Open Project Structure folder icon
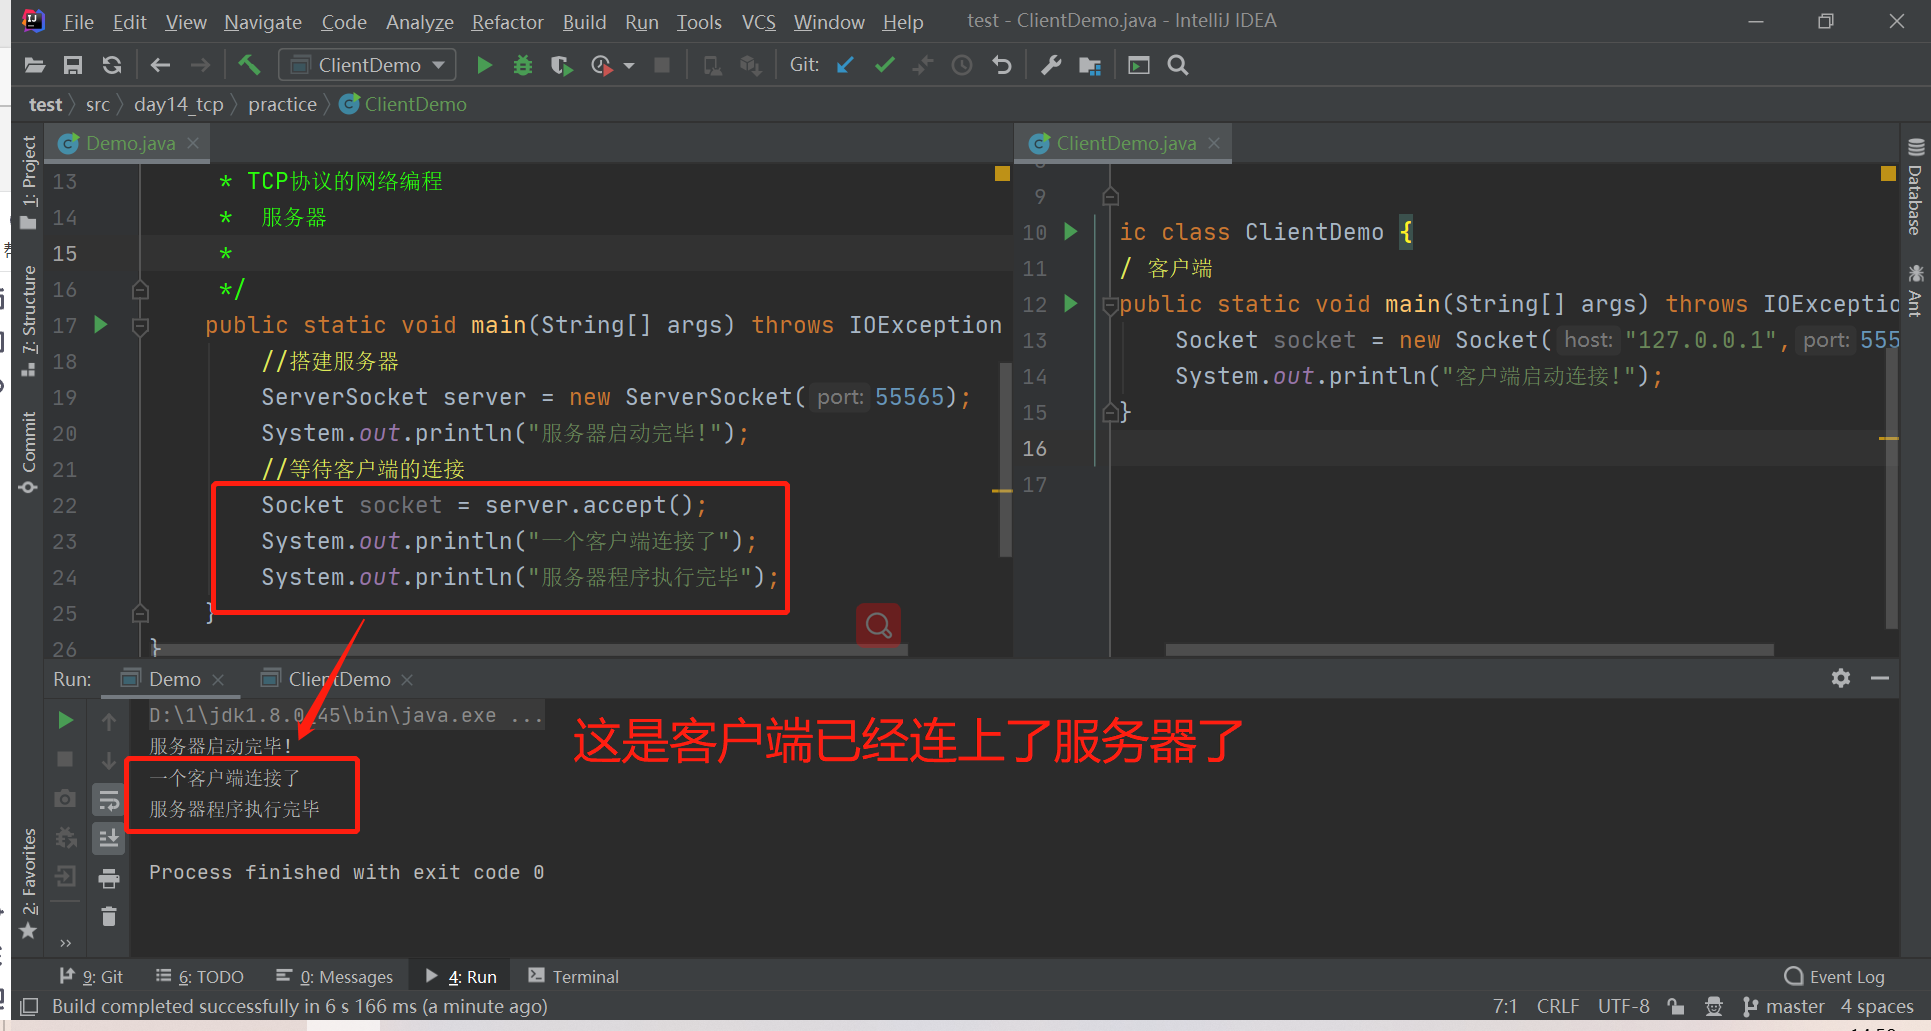Viewport: 1931px width, 1031px height. coord(1090,65)
